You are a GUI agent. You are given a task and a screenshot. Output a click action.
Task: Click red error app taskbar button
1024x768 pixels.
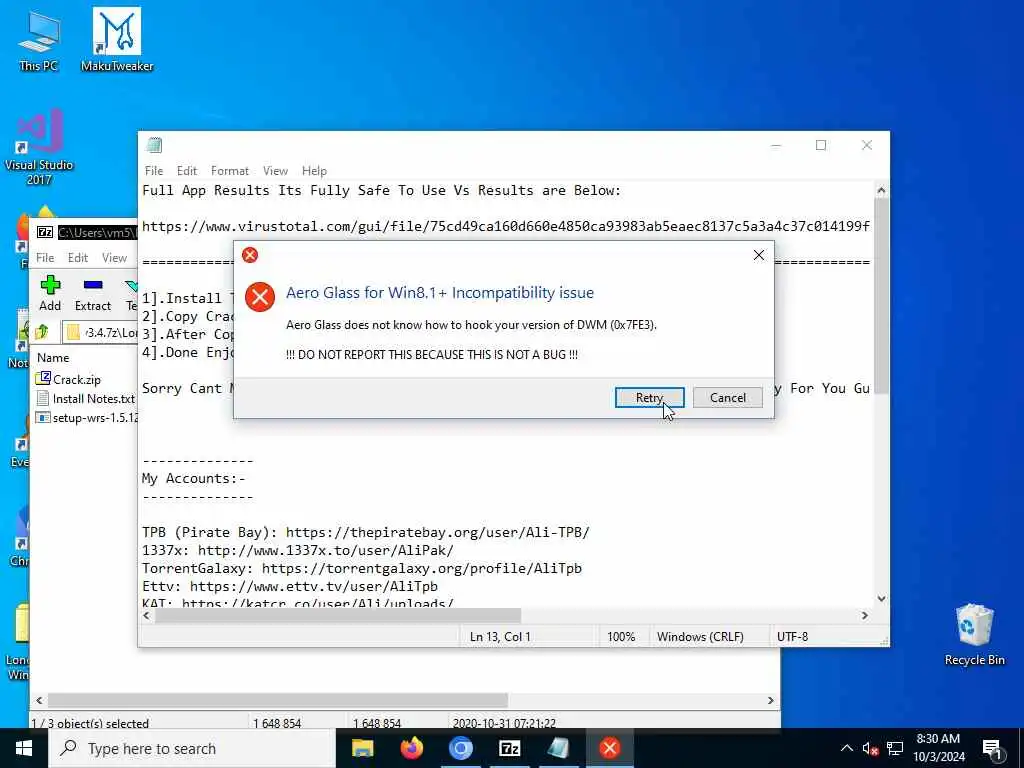tap(609, 748)
